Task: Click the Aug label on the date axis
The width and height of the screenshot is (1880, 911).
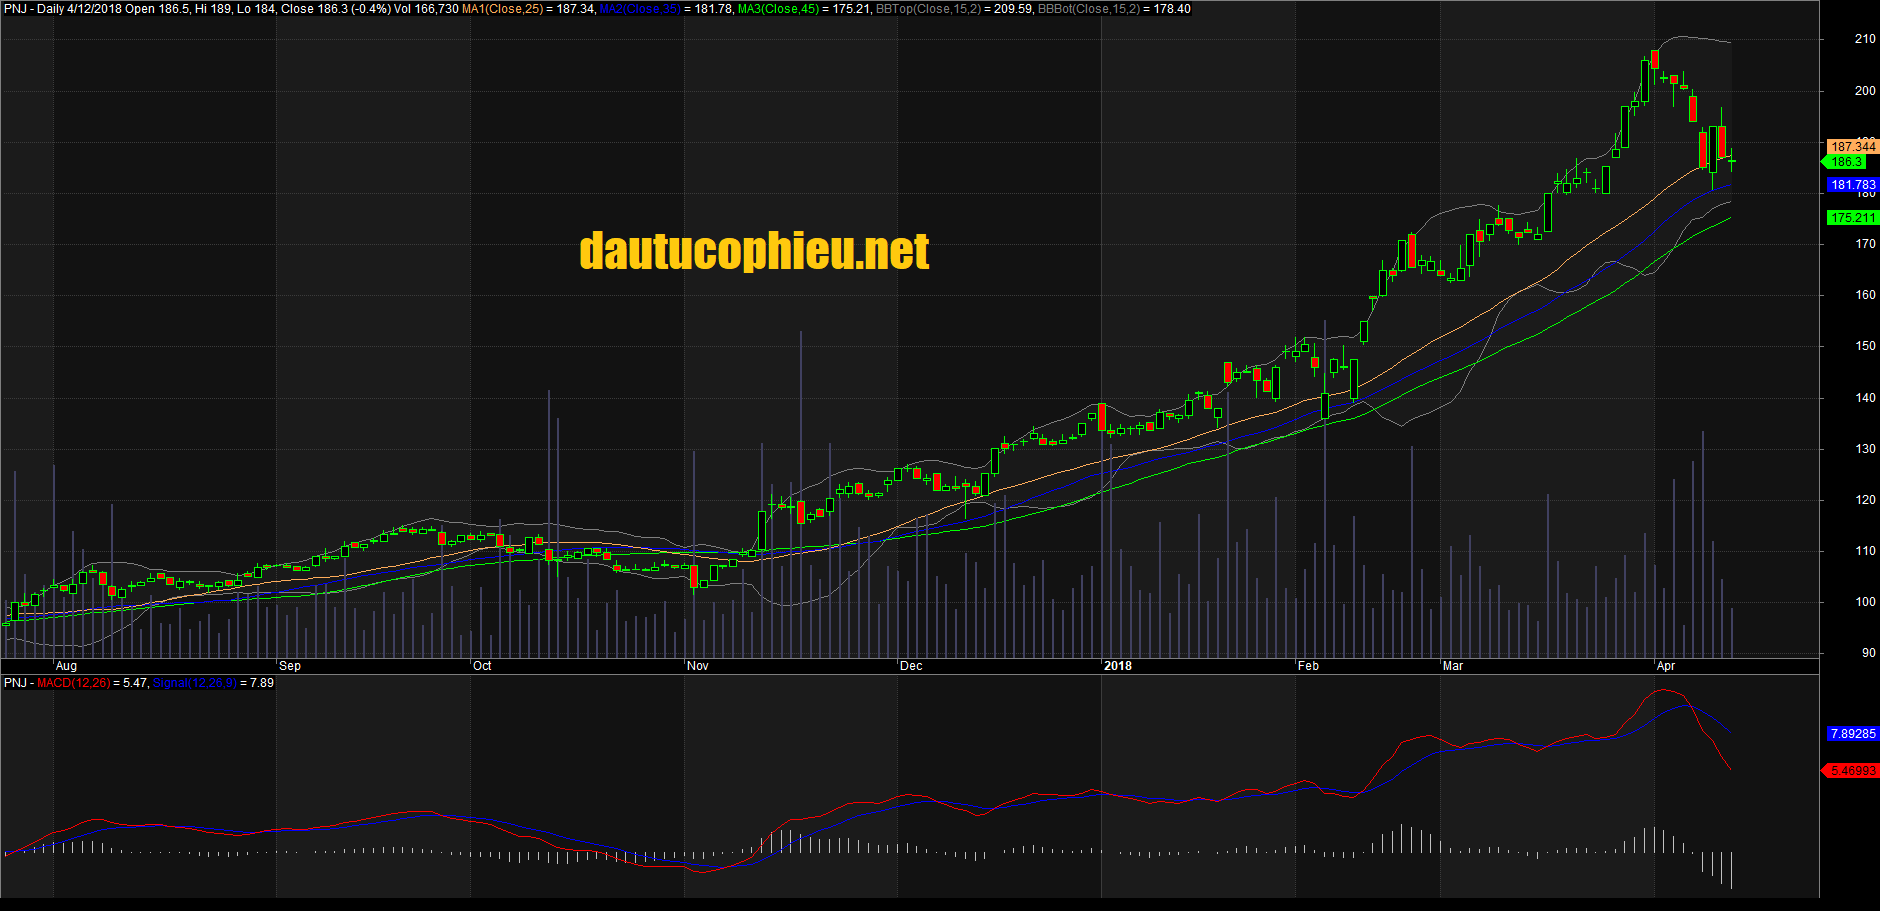Action: pos(67,665)
